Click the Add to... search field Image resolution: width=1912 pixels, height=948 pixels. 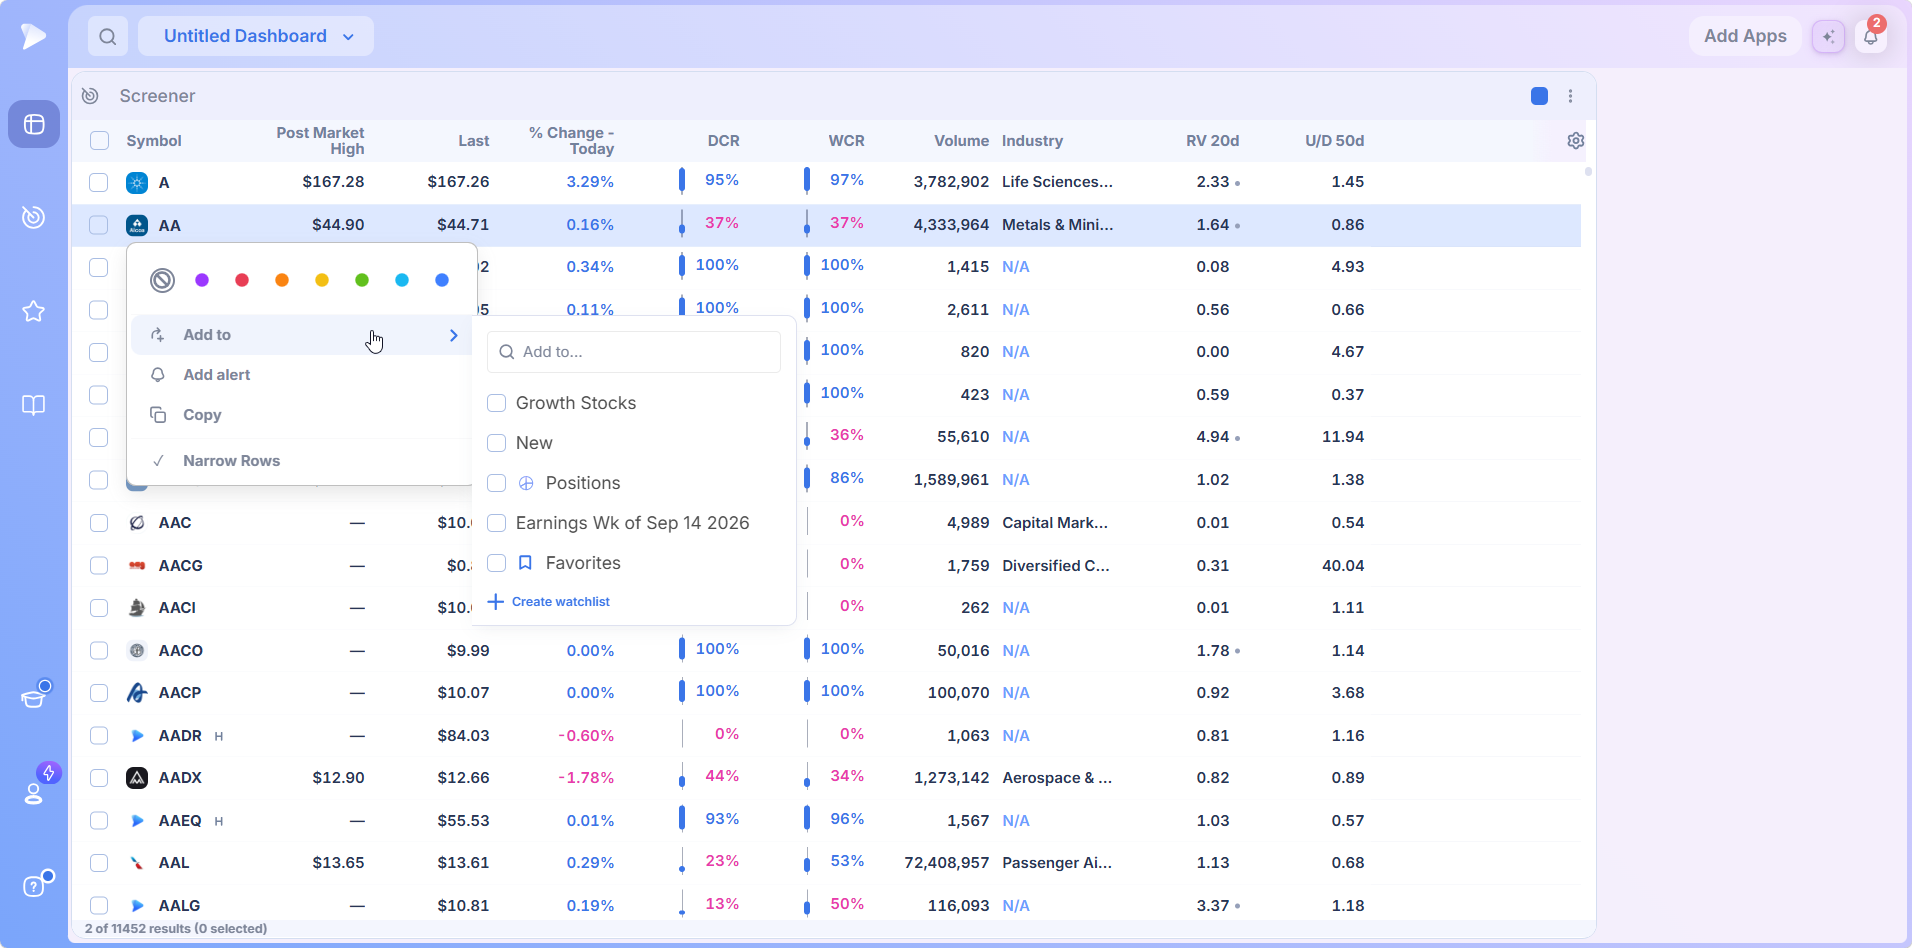634,352
